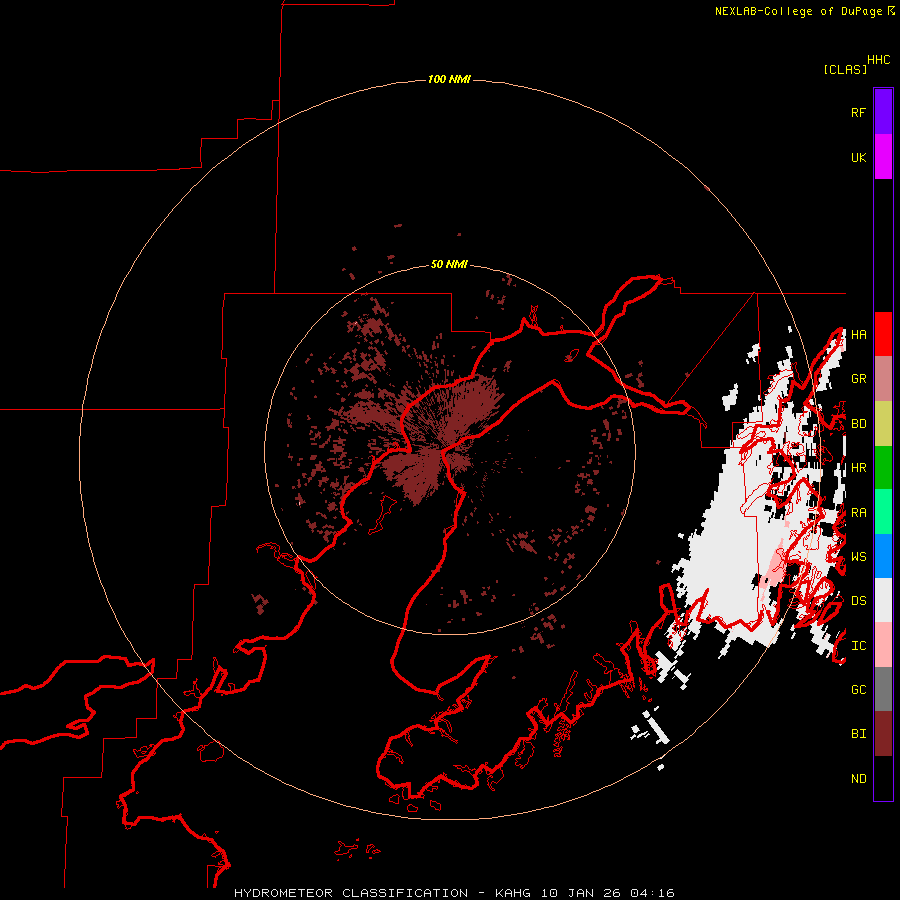Click the IC legend label
Image resolution: width=900 pixels, height=900 pixels.
point(858,646)
